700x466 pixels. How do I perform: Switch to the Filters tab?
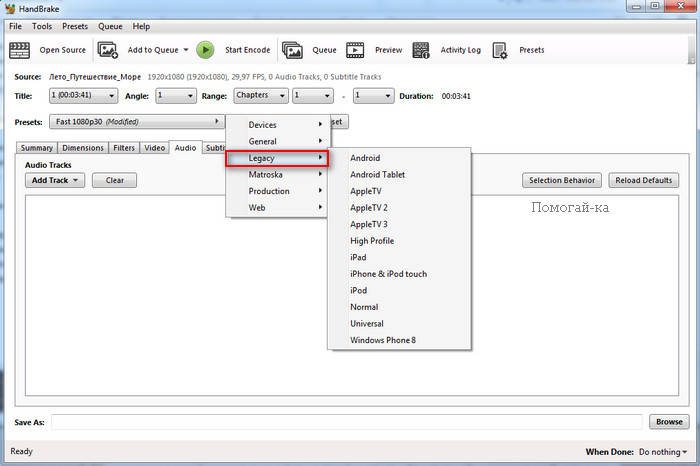coord(124,148)
